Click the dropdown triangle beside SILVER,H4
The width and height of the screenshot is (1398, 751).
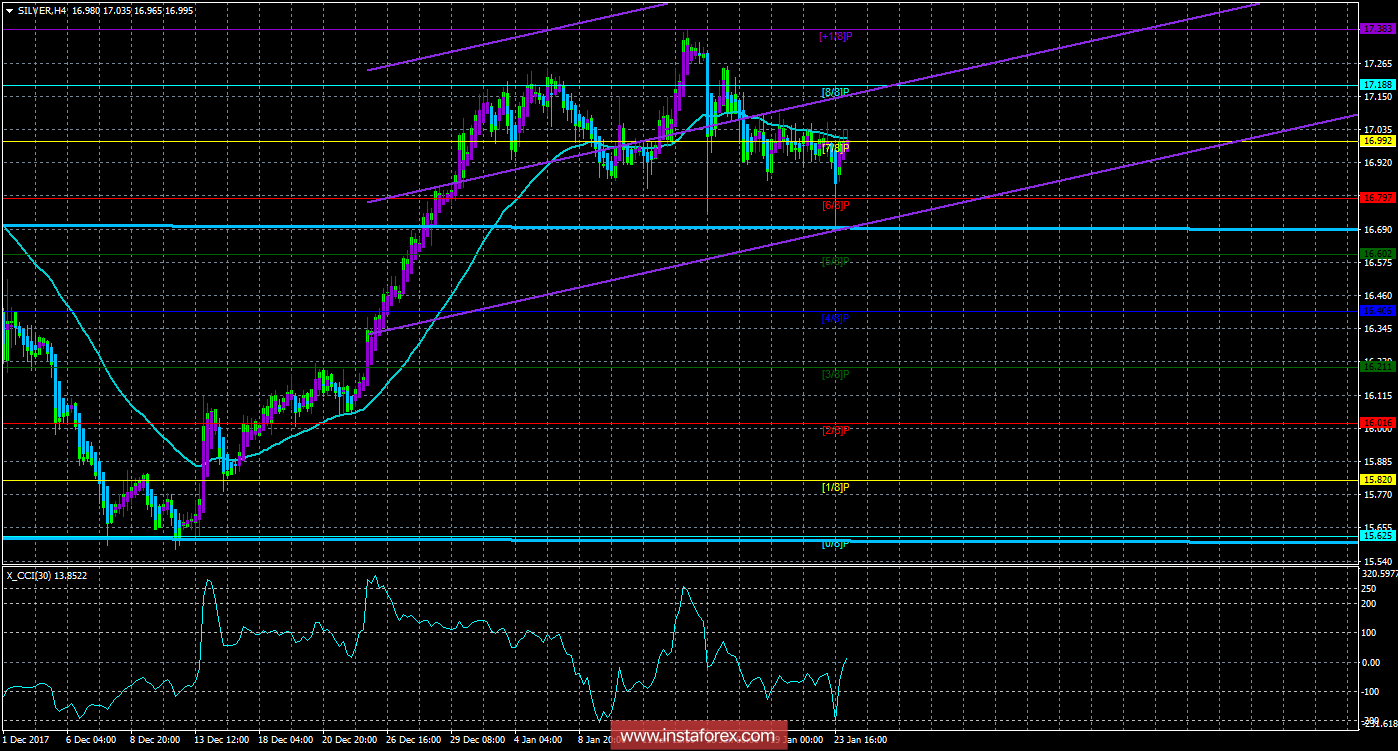pos(8,9)
